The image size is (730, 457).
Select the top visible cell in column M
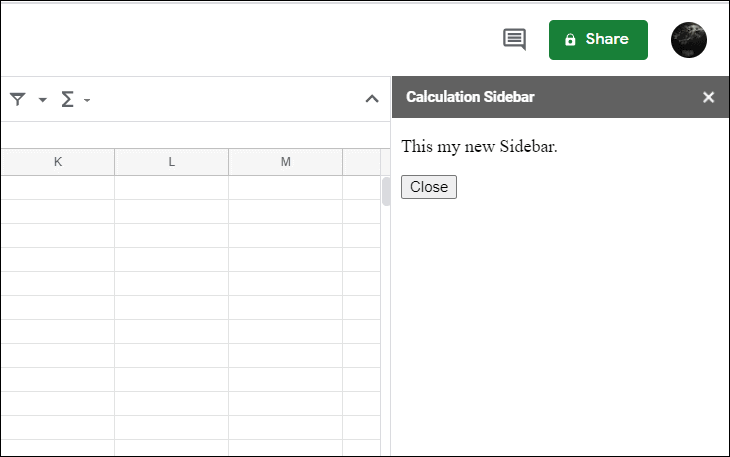285,187
